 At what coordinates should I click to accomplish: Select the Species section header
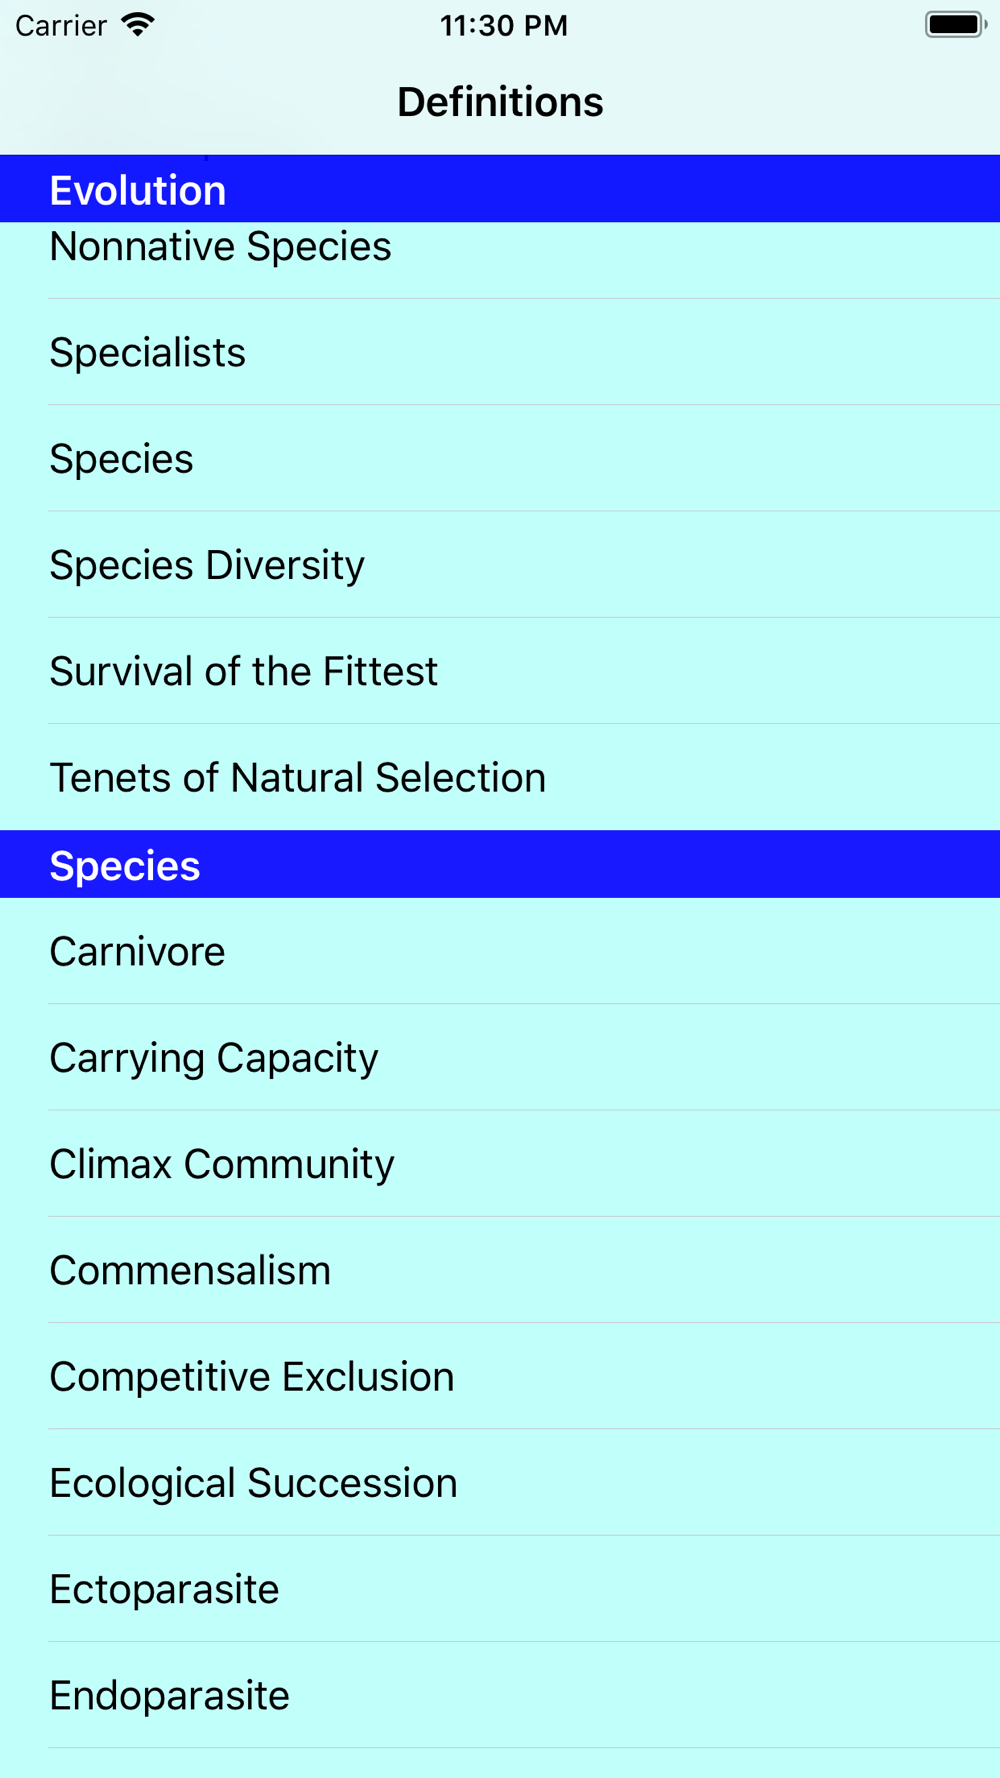500,864
